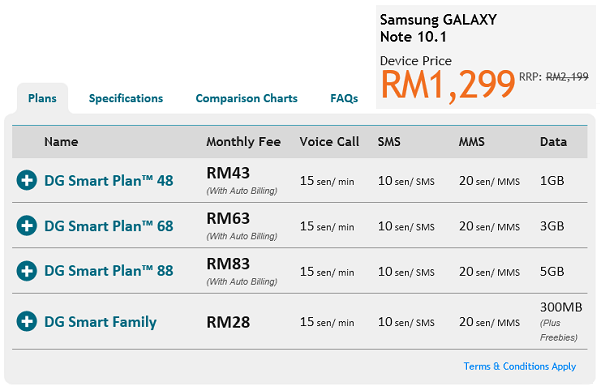Click the Samsung GALAXY Note 10.1 title

point(438,28)
